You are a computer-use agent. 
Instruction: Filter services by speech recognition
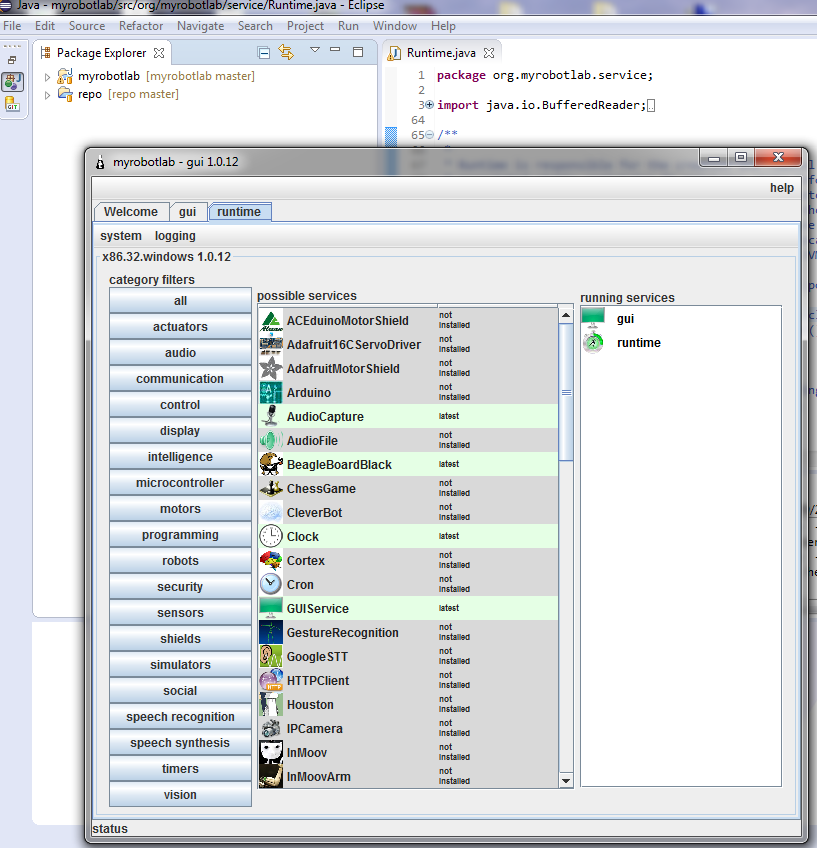[180, 717]
